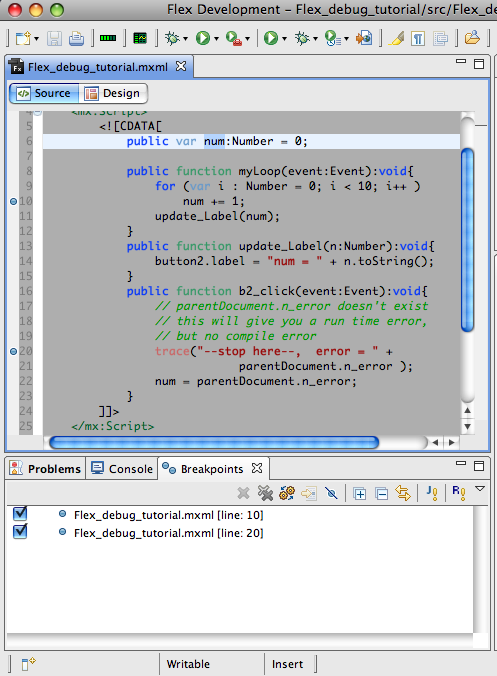The image size is (497, 676).
Task: Click the Remove Selected Breakpoint X icon
Action: coord(243,493)
